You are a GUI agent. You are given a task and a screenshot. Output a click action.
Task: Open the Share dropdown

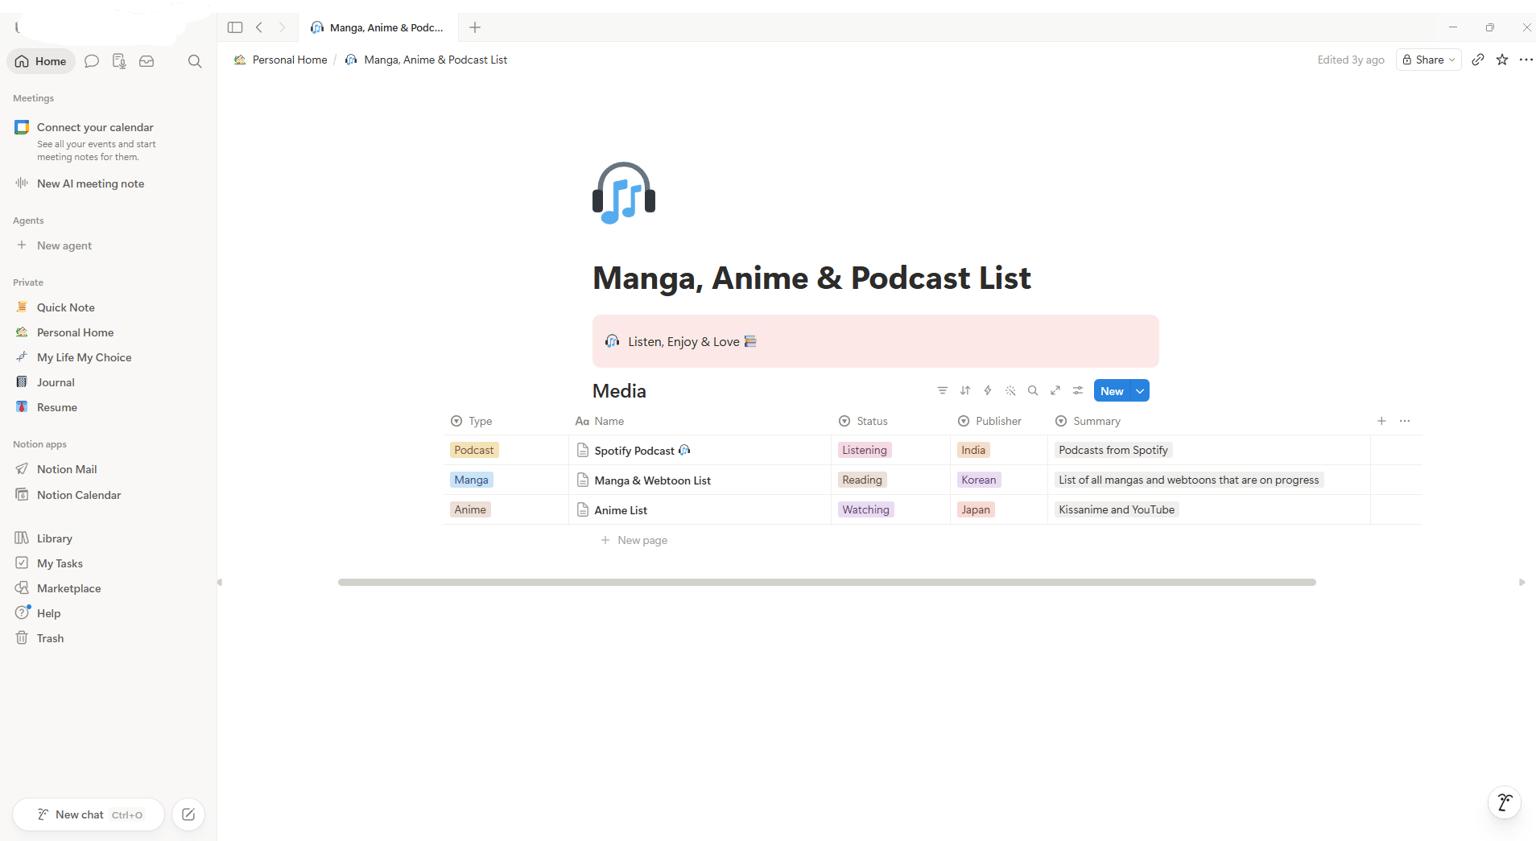tap(1428, 60)
